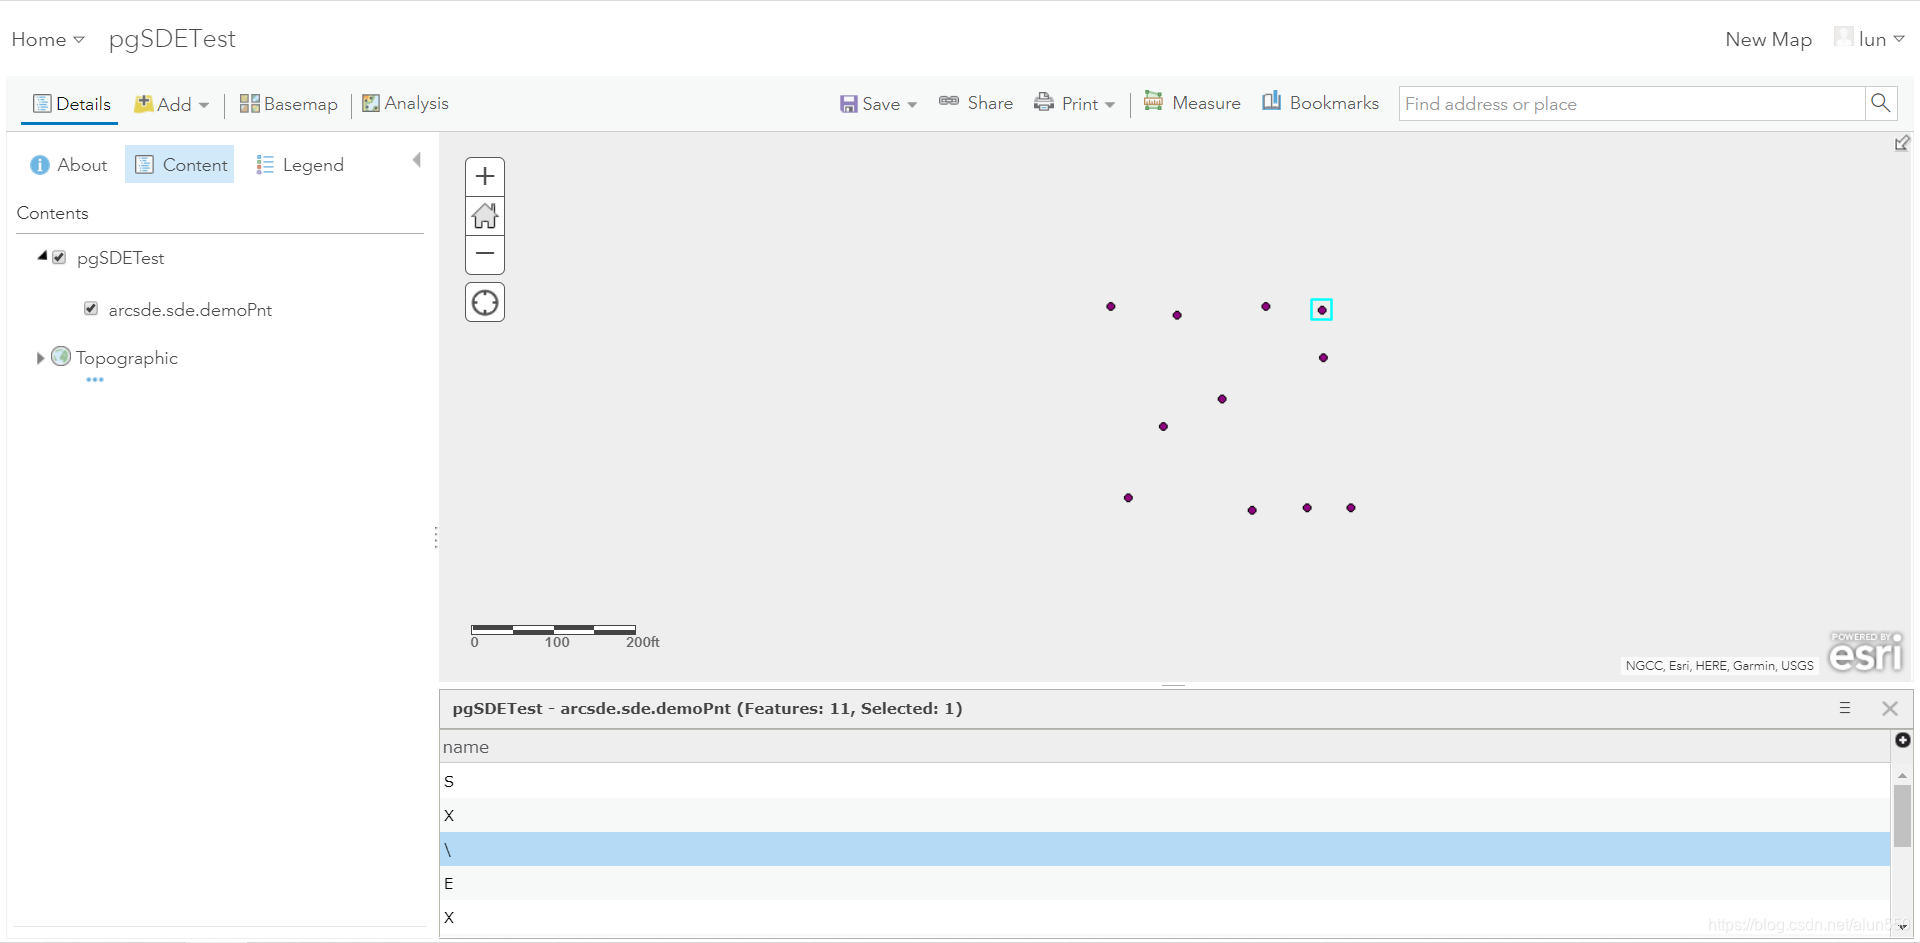1920x943 pixels.
Task: Click pgSDETest layer name
Action: point(120,258)
